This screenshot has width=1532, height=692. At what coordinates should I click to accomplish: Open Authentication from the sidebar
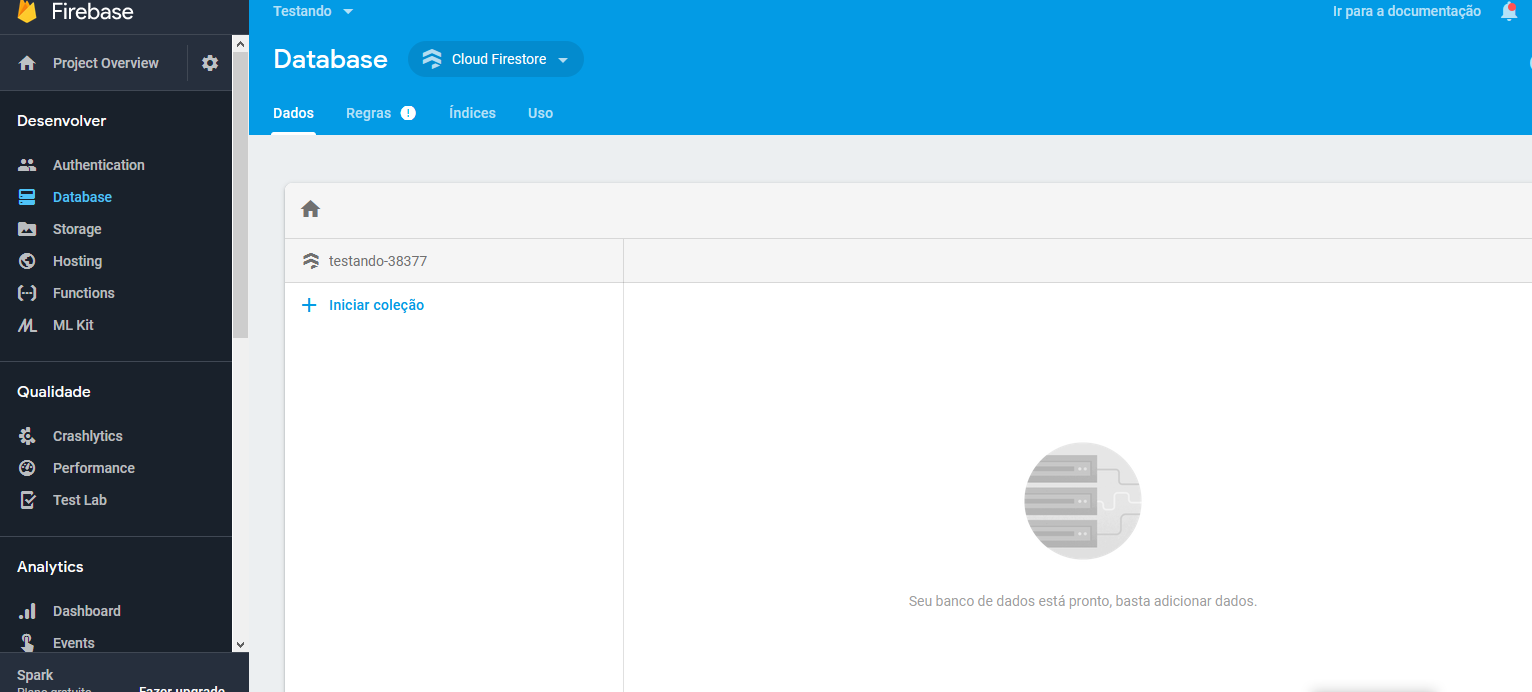(97, 164)
